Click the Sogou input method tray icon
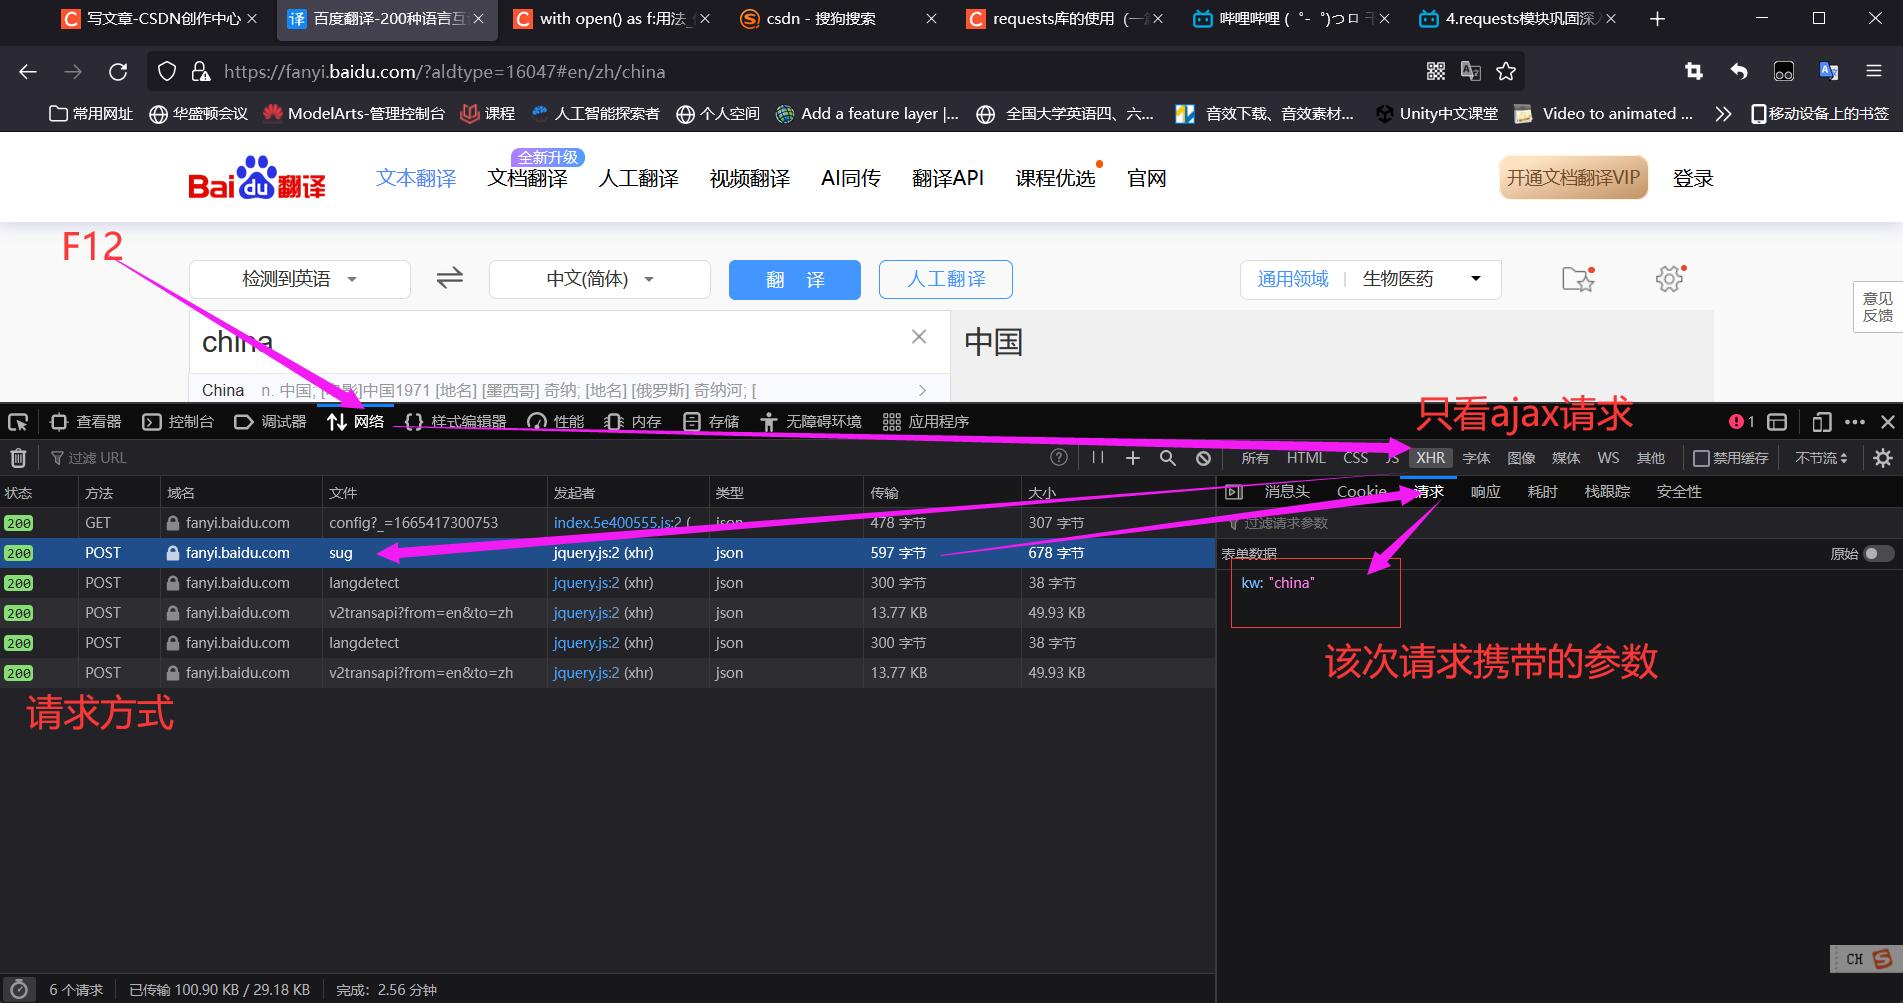1903x1003 pixels. click(1882, 959)
